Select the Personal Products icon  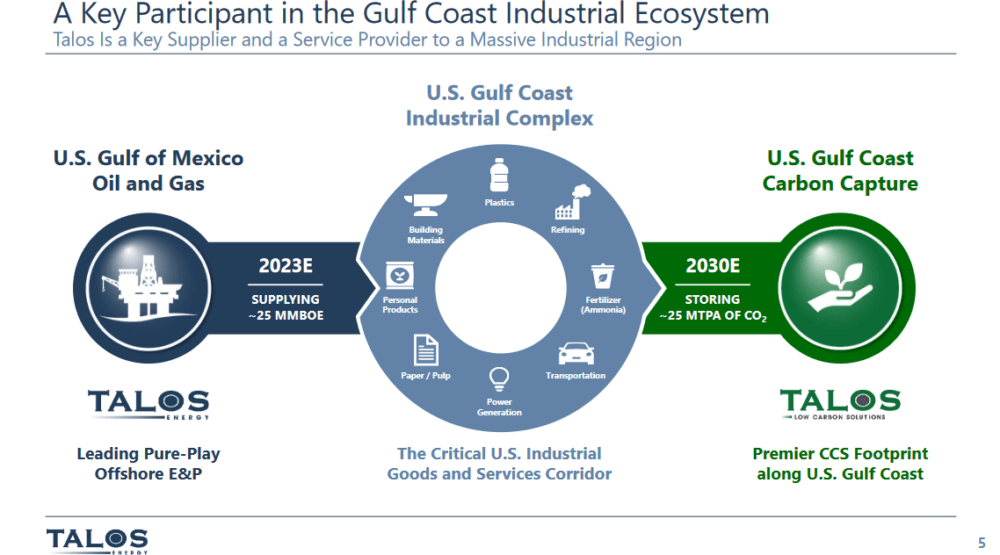[400, 276]
